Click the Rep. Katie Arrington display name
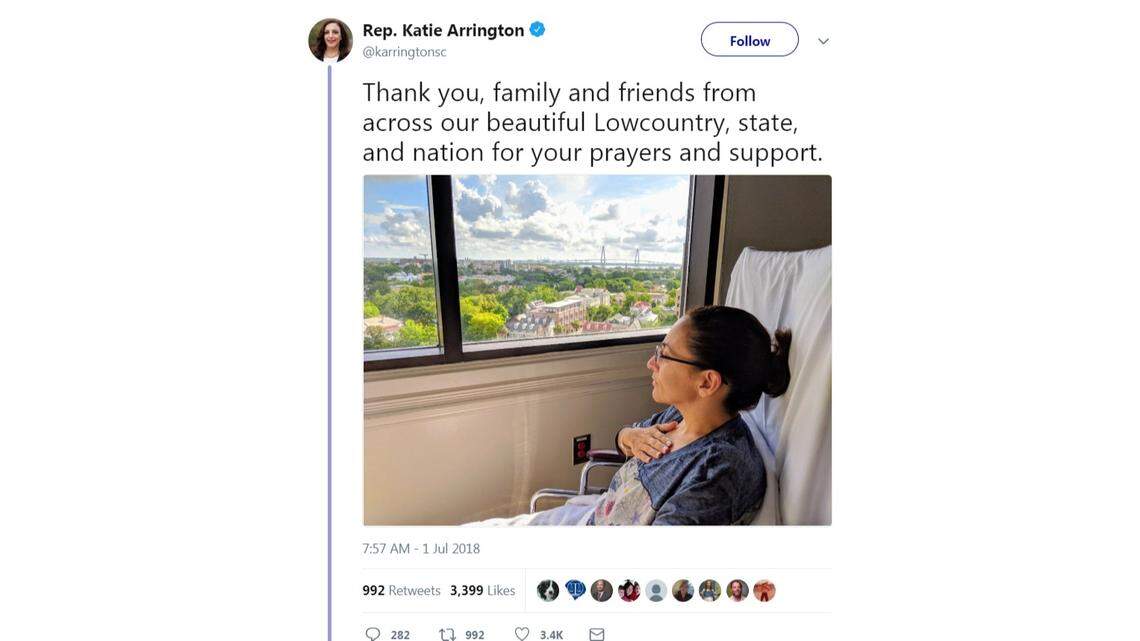The width and height of the screenshot is (1140, 641). pyautogui.click(x=443, y=30)
